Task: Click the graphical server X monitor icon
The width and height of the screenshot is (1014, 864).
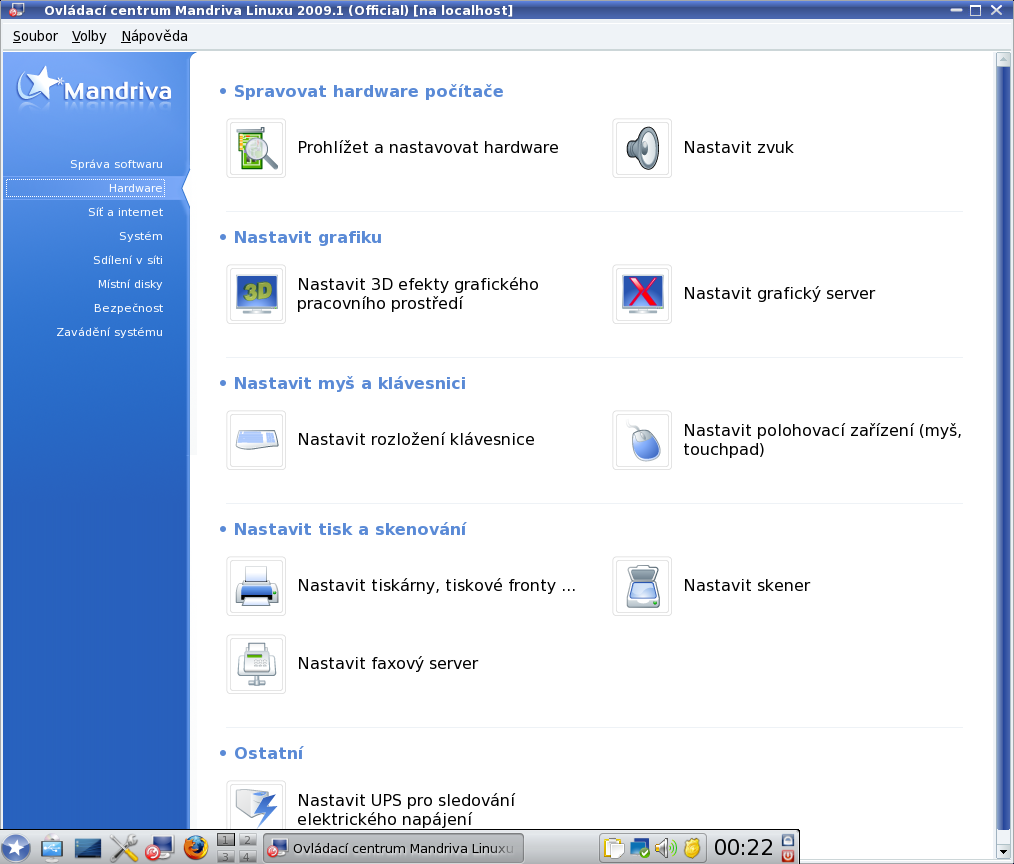Action: pos(642,294)
